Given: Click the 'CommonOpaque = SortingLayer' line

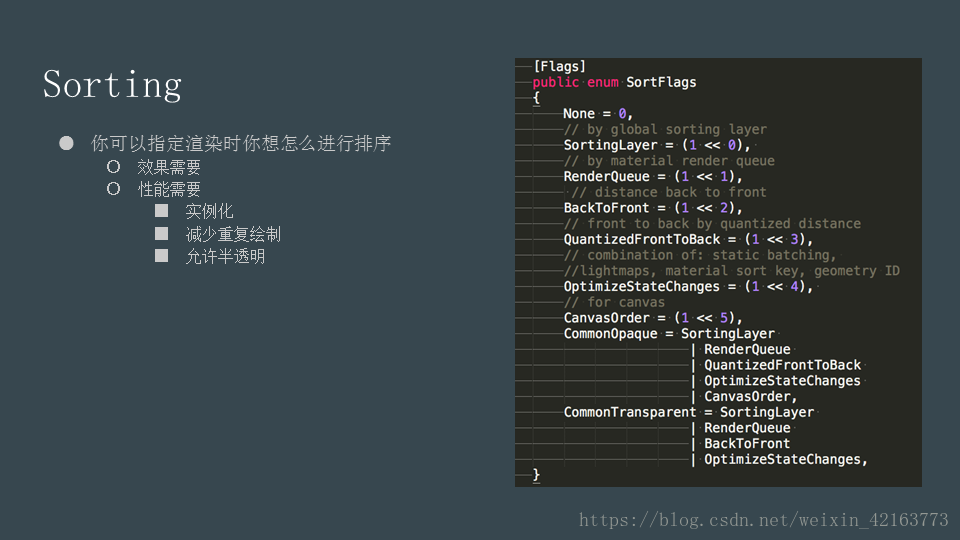Looking at the screenshot, I should (x=669, y=334).
